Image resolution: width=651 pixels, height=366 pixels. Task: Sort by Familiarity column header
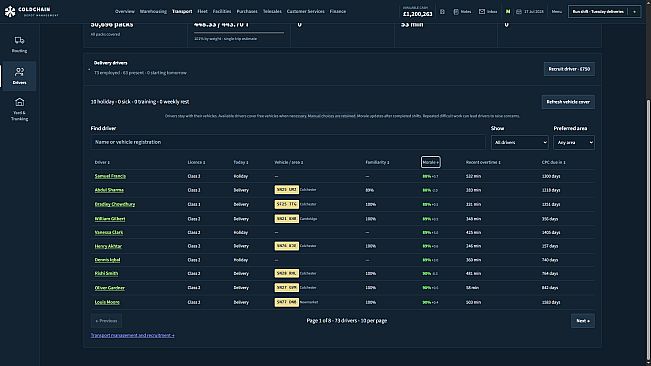click(x=377, y=162)
